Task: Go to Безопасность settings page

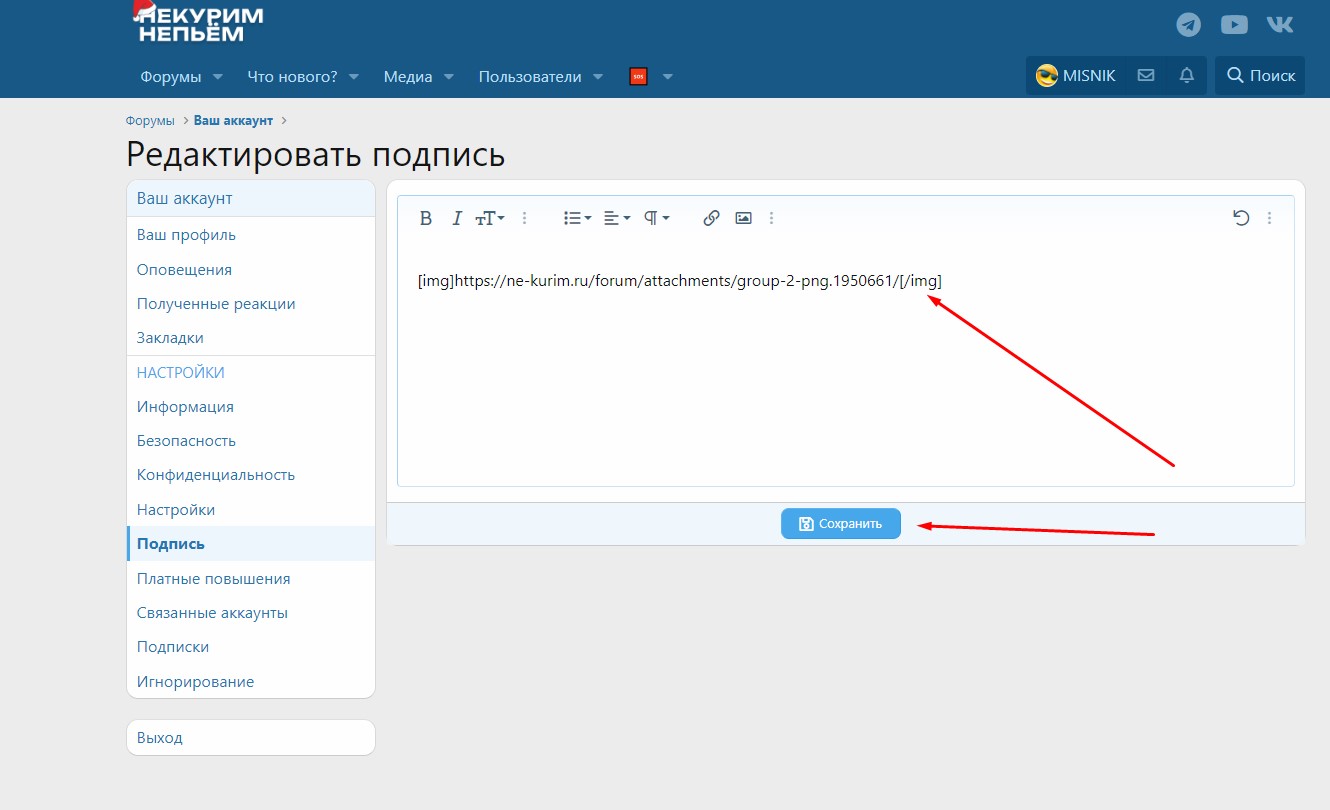Action: 186,441
